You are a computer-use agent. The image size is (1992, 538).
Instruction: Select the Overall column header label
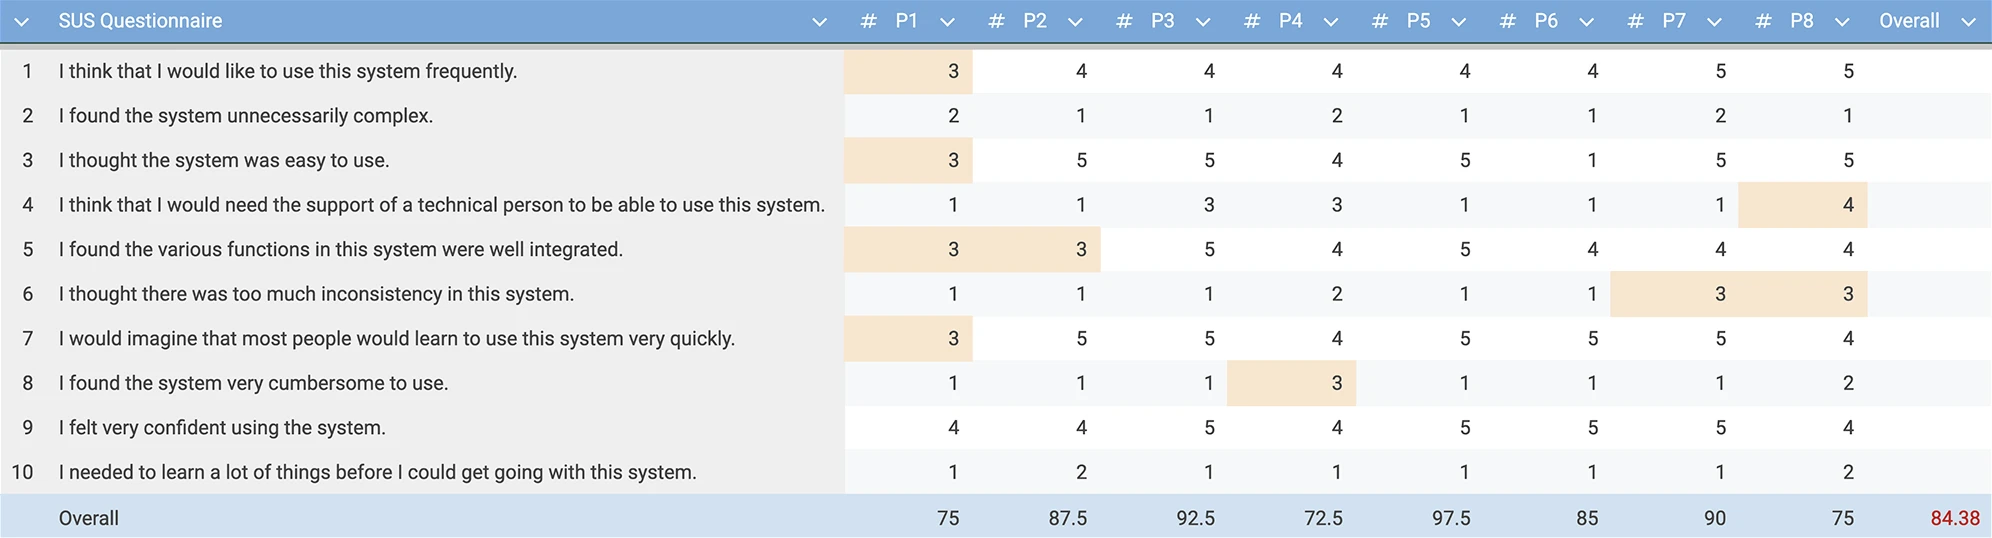[1909, 21]
